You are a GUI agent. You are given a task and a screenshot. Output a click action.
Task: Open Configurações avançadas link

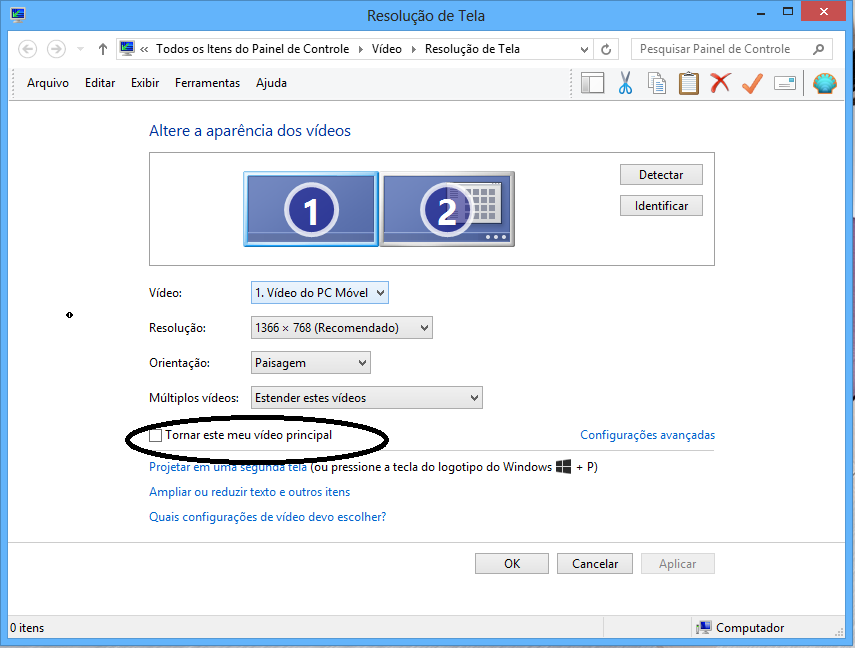(x=647, y=435)
